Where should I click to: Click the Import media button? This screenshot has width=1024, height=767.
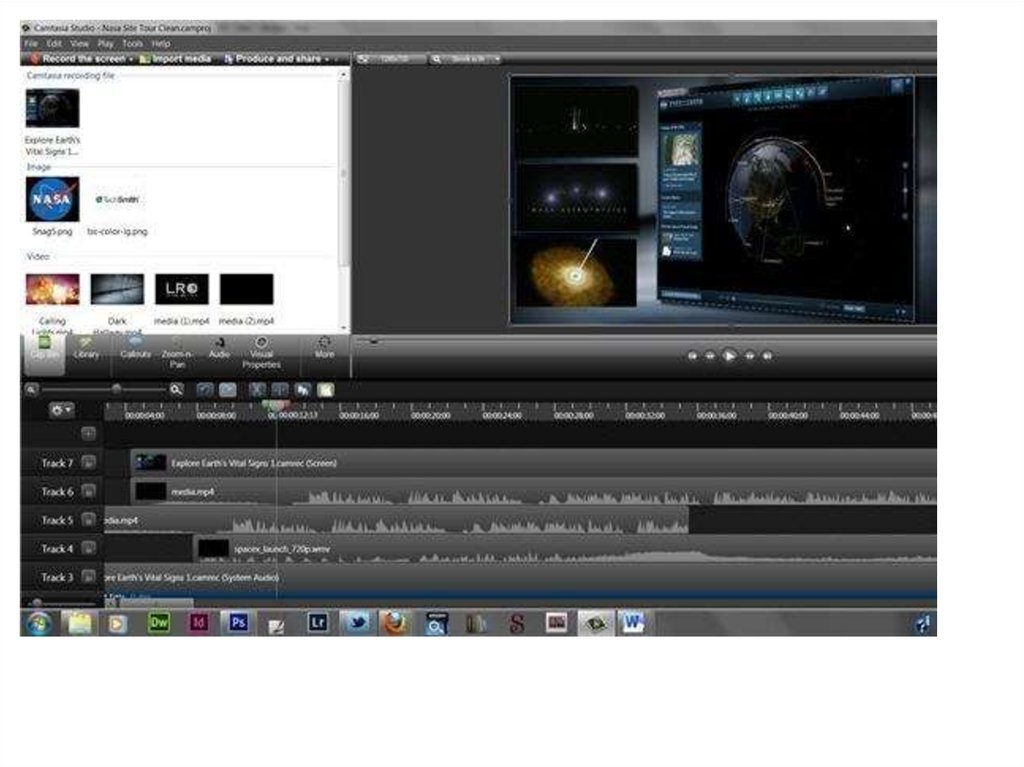click(x=176, y=59)
